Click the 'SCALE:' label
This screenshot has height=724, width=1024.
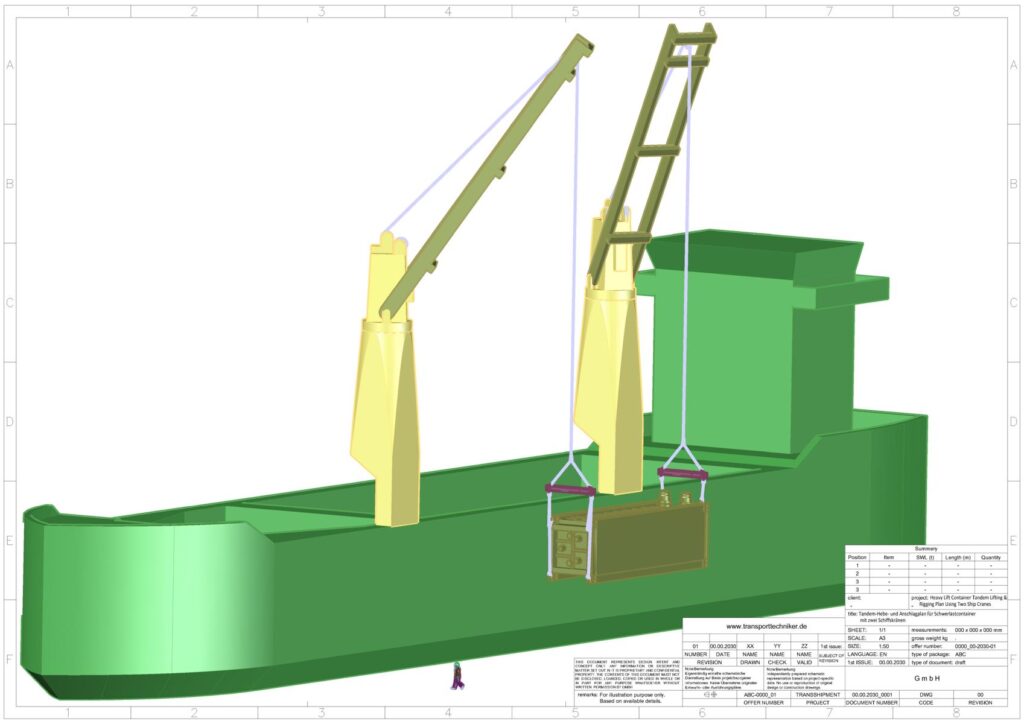click(x=857, y=638)
